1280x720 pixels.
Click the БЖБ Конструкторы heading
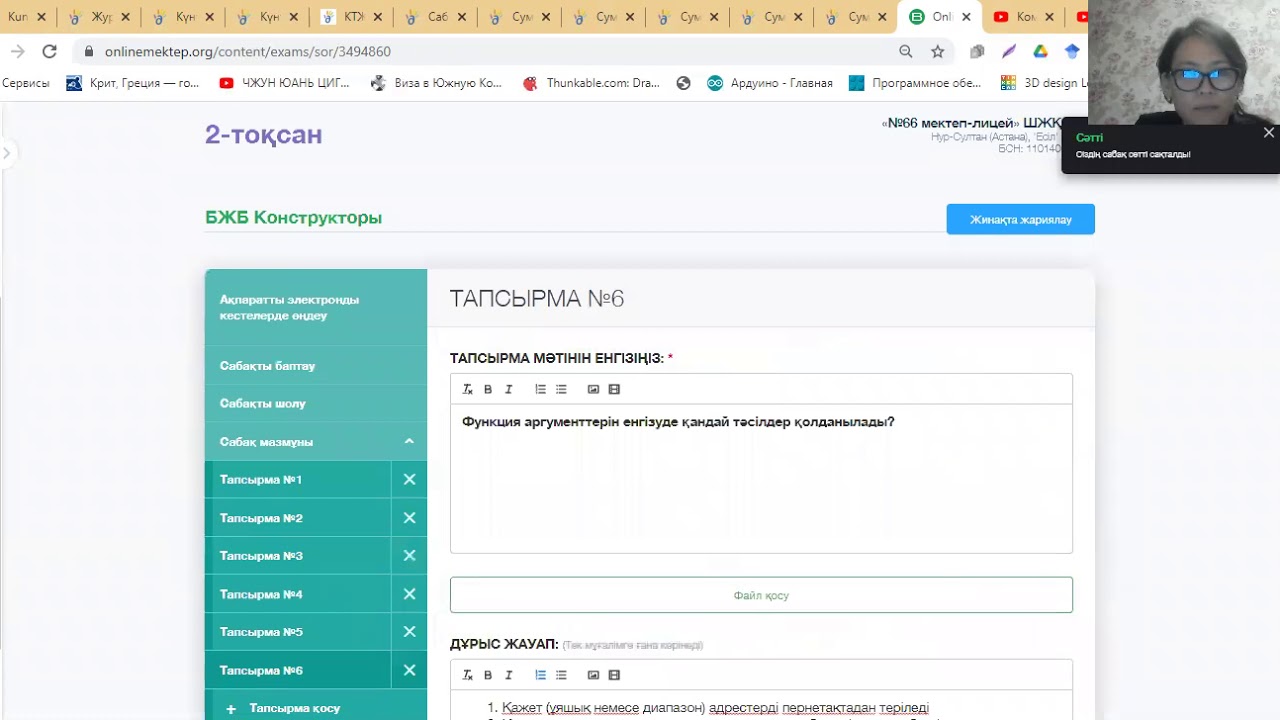point(293,217)
